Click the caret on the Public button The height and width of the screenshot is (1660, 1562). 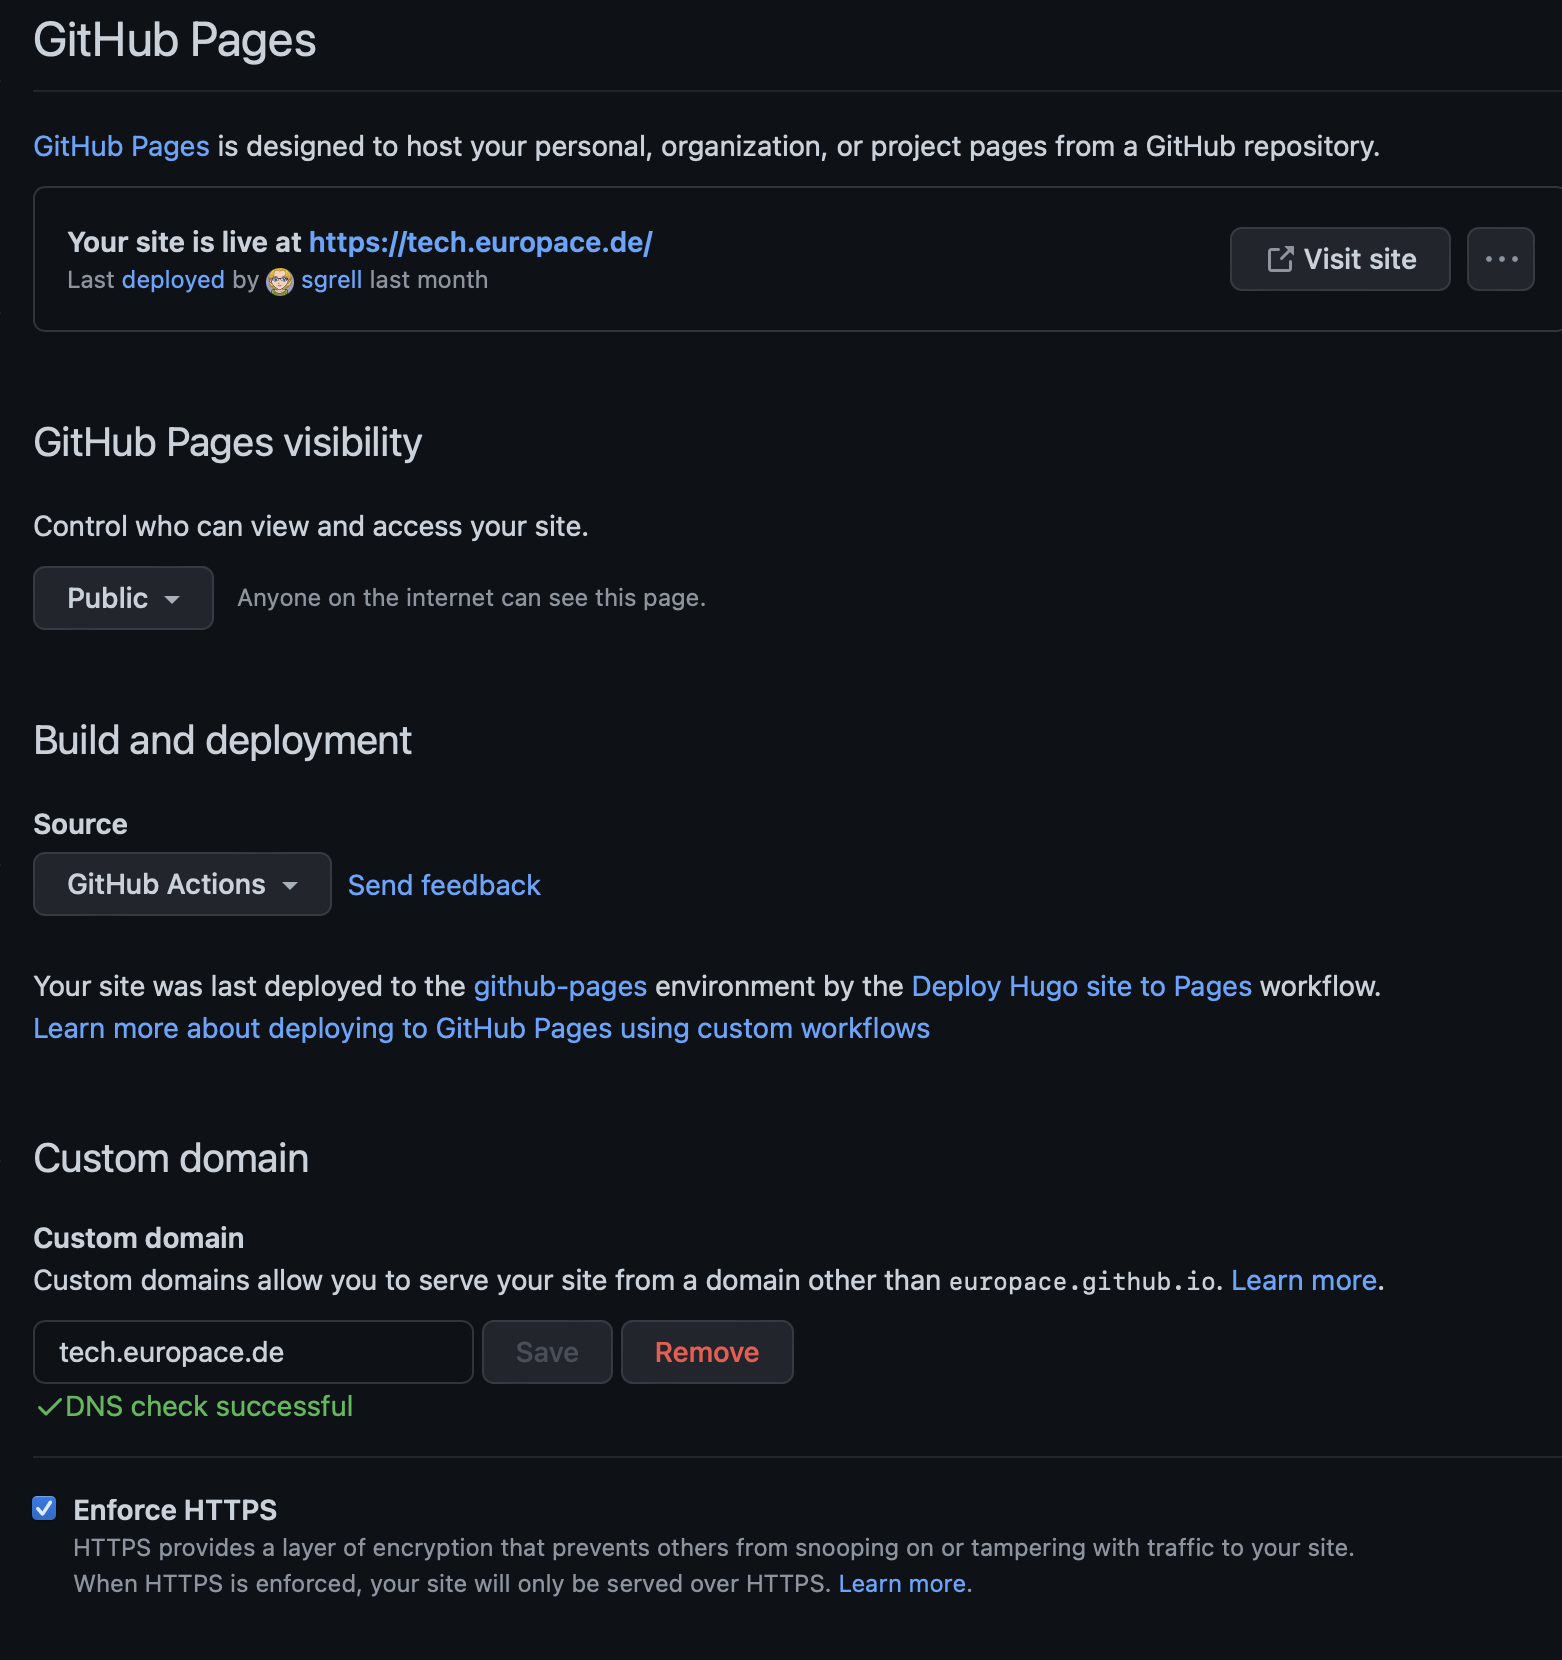pyautogui.click(x=174, y=598)
